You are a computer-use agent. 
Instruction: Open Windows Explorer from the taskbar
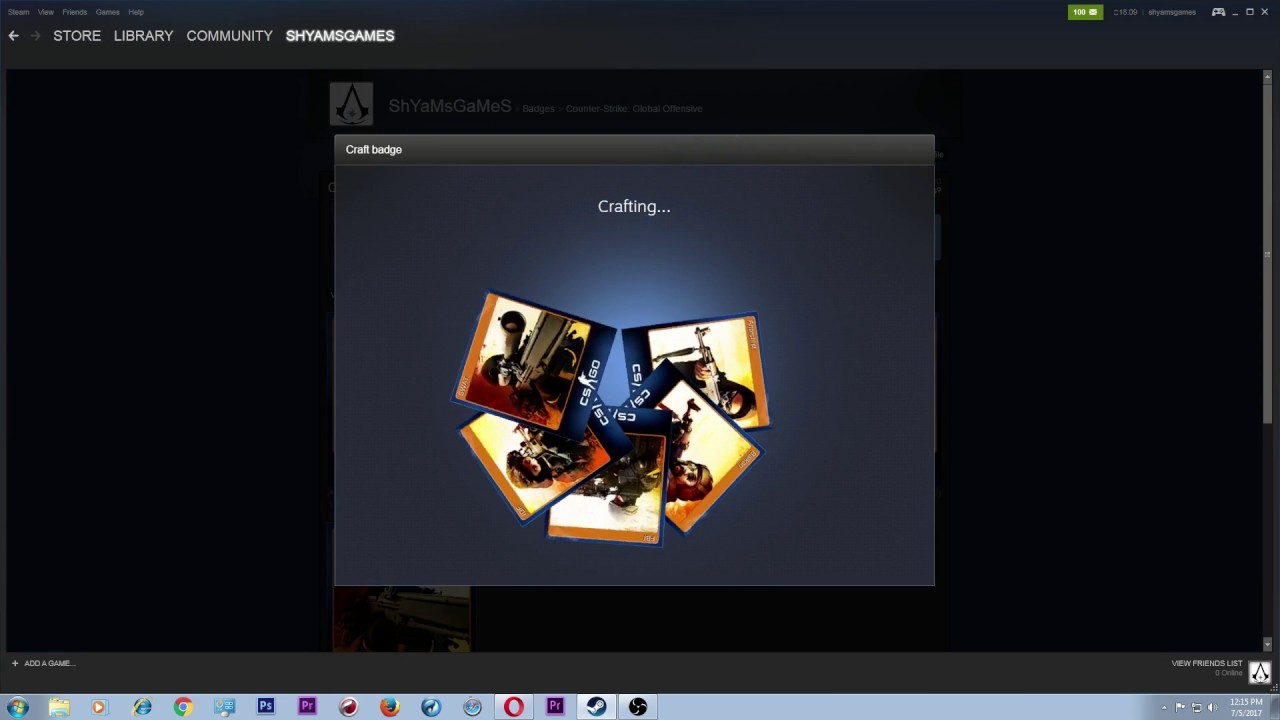tap(59, 707)
